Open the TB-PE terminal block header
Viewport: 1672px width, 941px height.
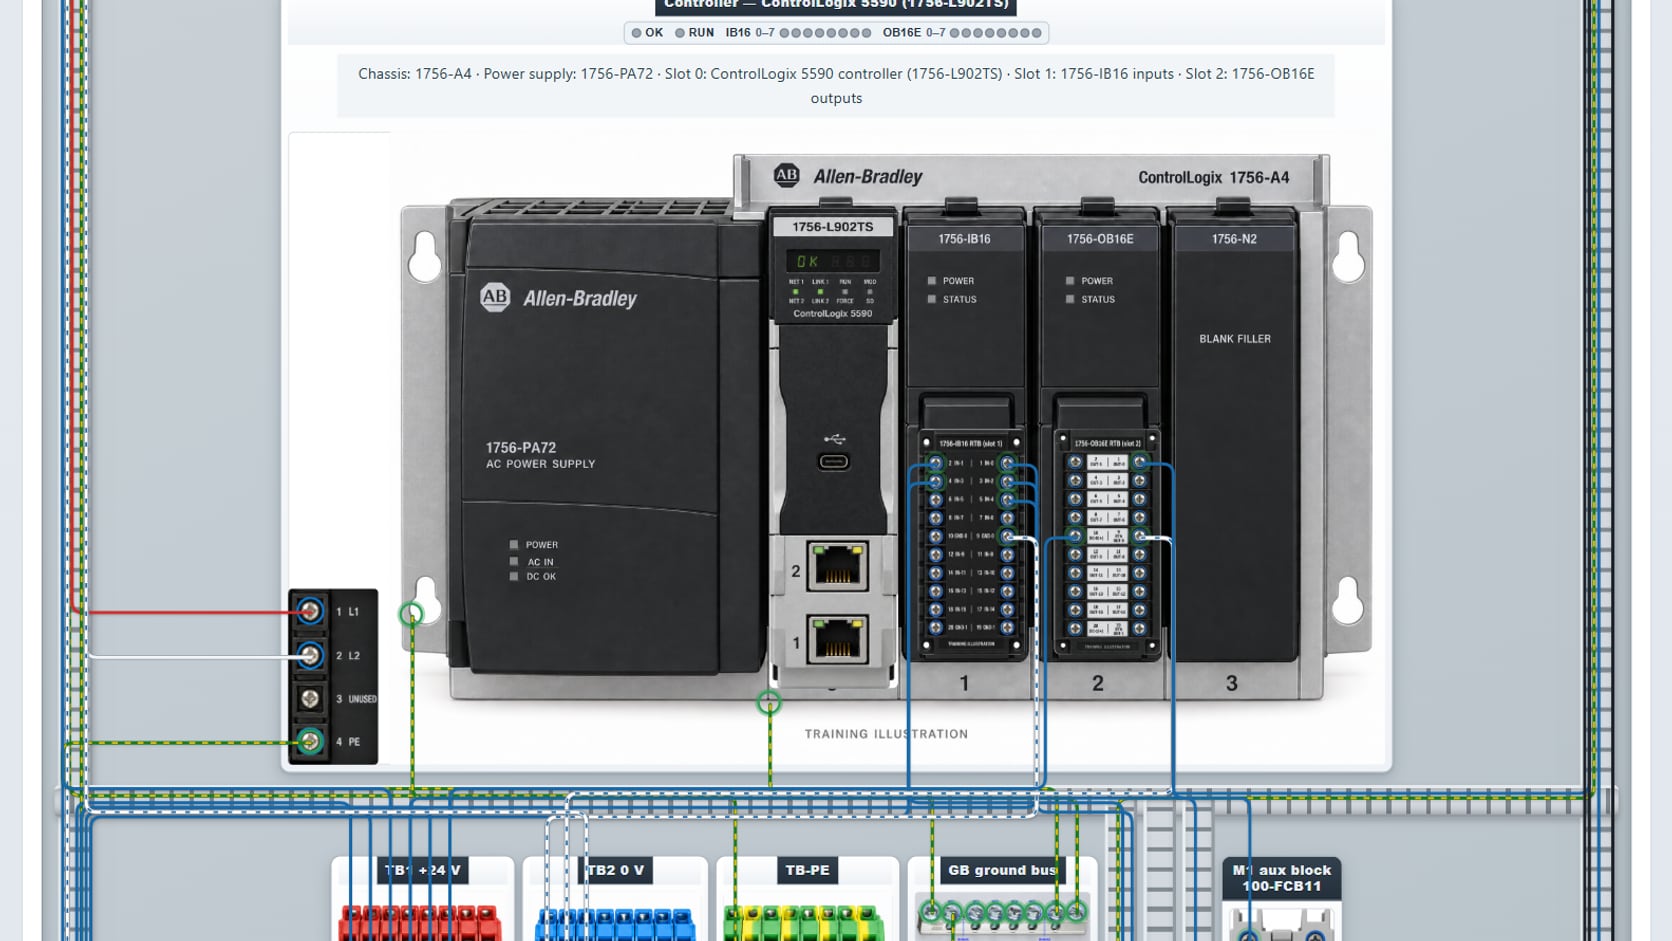pos(807,870)
